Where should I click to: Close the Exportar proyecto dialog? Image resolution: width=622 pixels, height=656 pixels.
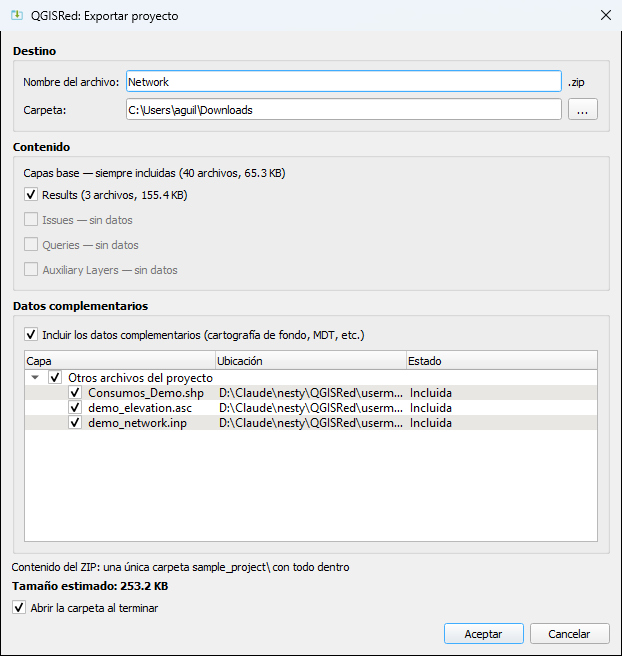click(606, 15)
